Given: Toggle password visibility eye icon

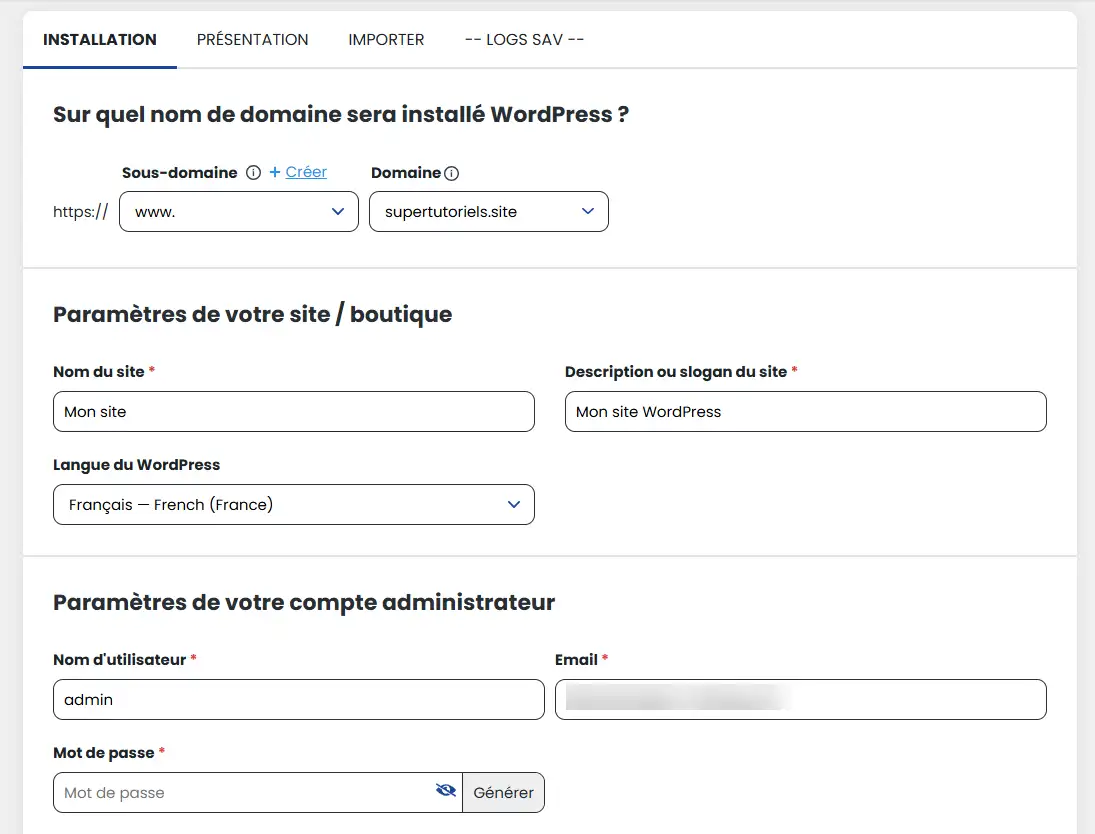Looking at the screenshot, I should (446, 790).
